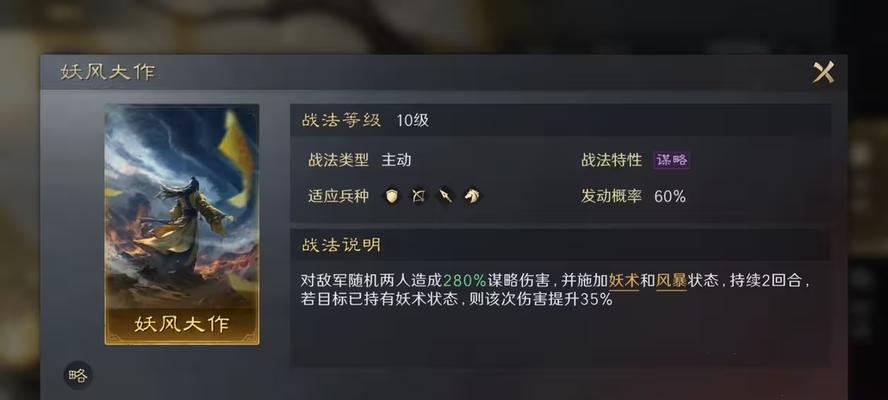888x400 pixels.
Task: Click the green 280% damage value
Action: 464,280
